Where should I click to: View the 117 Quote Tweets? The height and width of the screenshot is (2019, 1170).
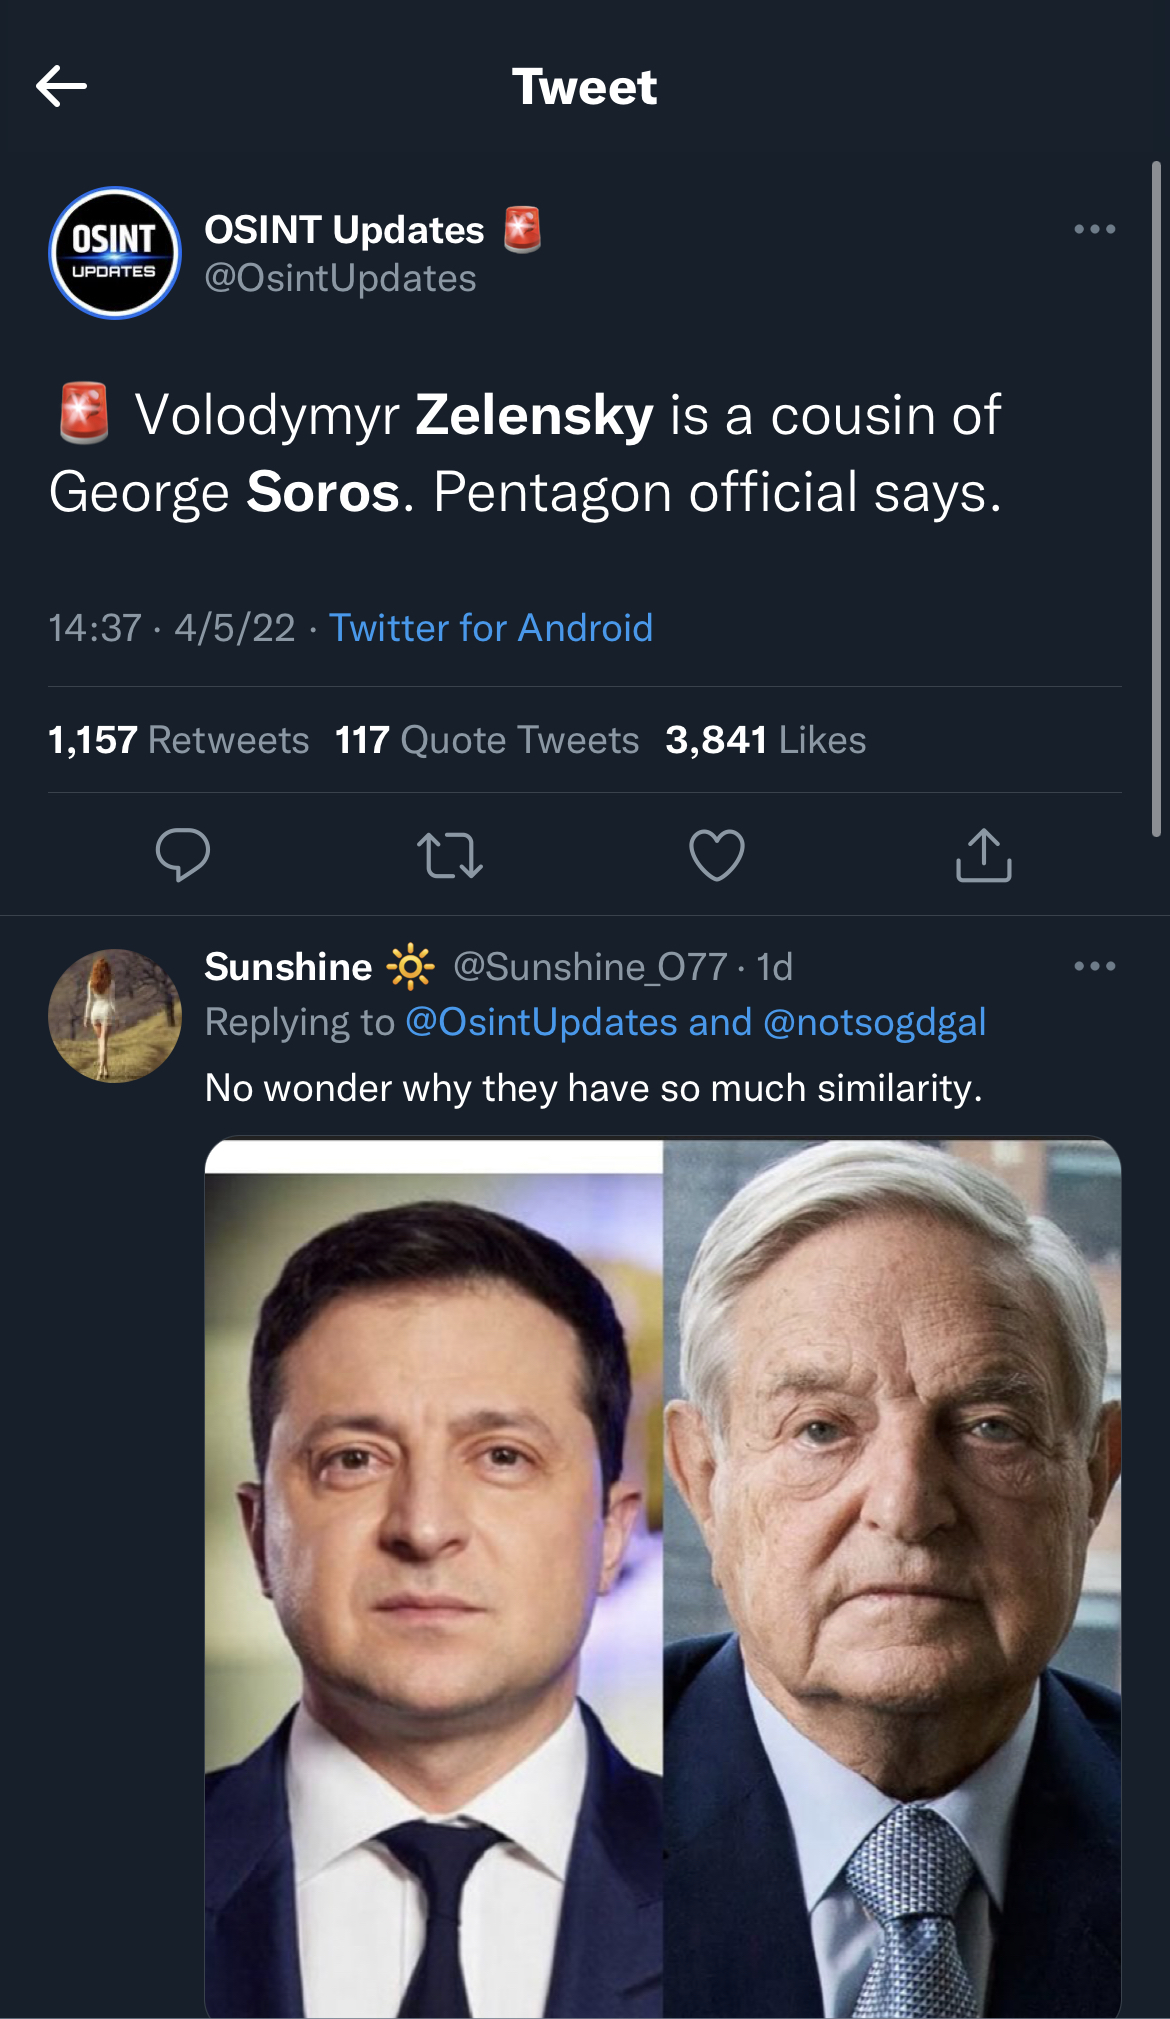487,740
